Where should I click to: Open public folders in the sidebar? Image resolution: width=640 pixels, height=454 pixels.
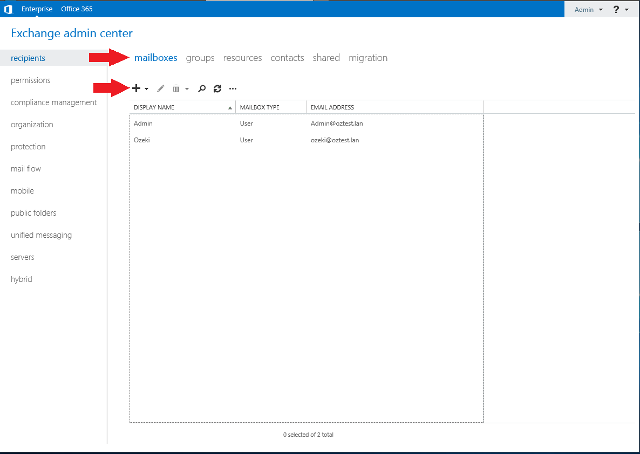click(33, 213)
